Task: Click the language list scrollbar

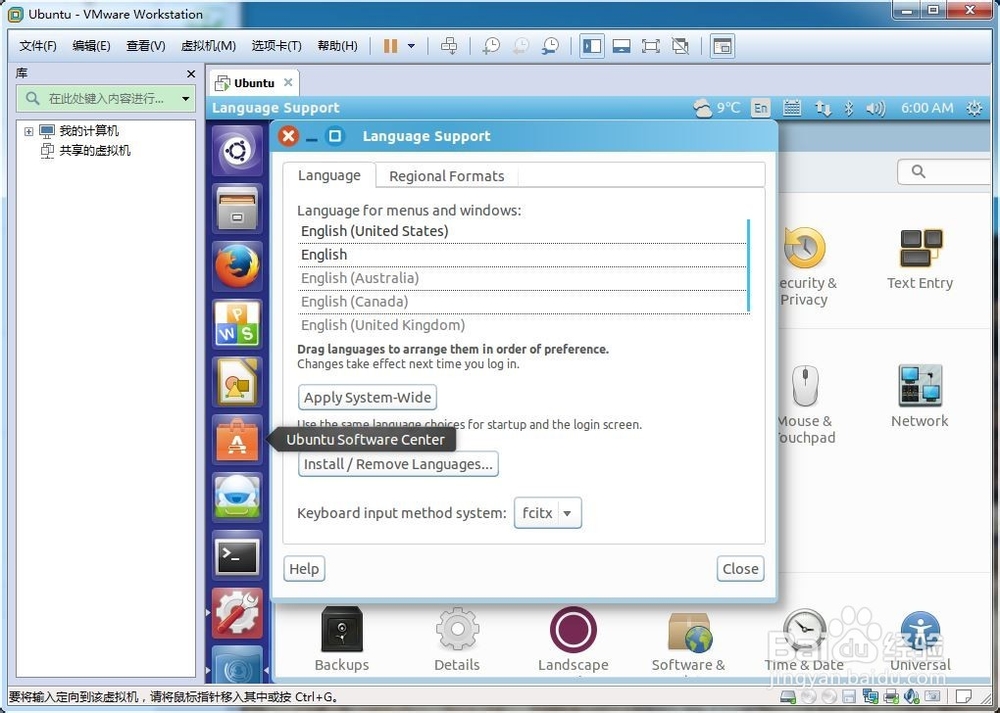Action: coord(748,265)
